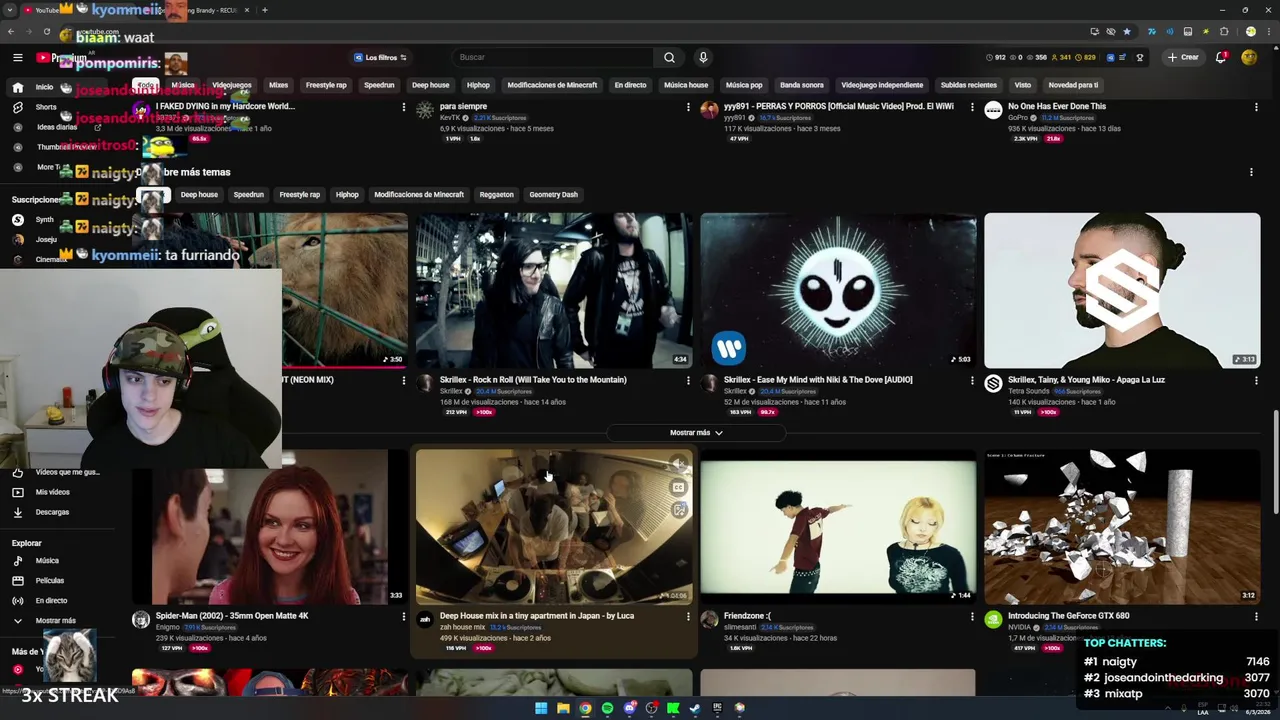1280x720 pixels.
Task: Select the Música house chip
Action: click(686, 85)
